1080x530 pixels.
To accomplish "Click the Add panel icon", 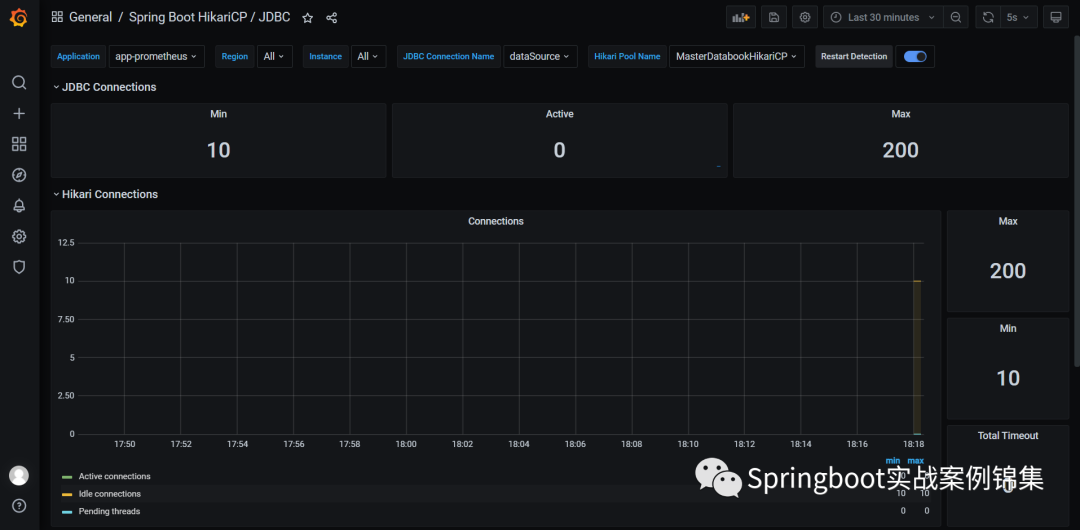I will tap(741, 17).
